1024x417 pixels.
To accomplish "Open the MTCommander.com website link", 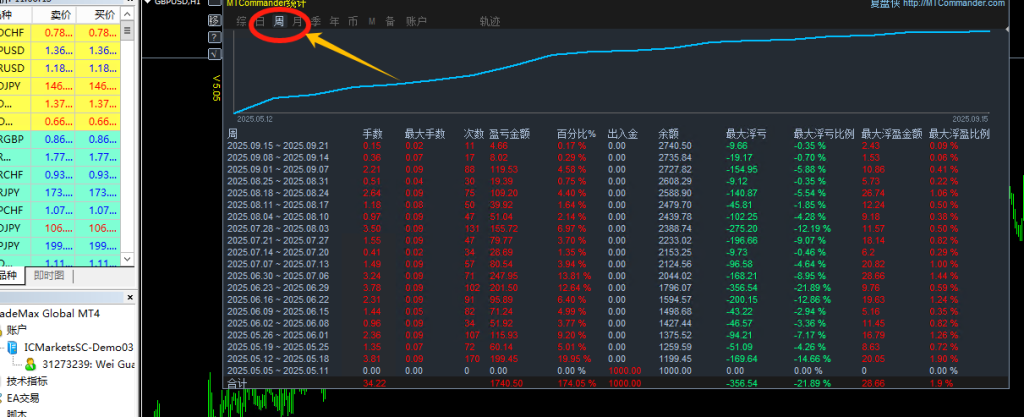I will (954, 3).
